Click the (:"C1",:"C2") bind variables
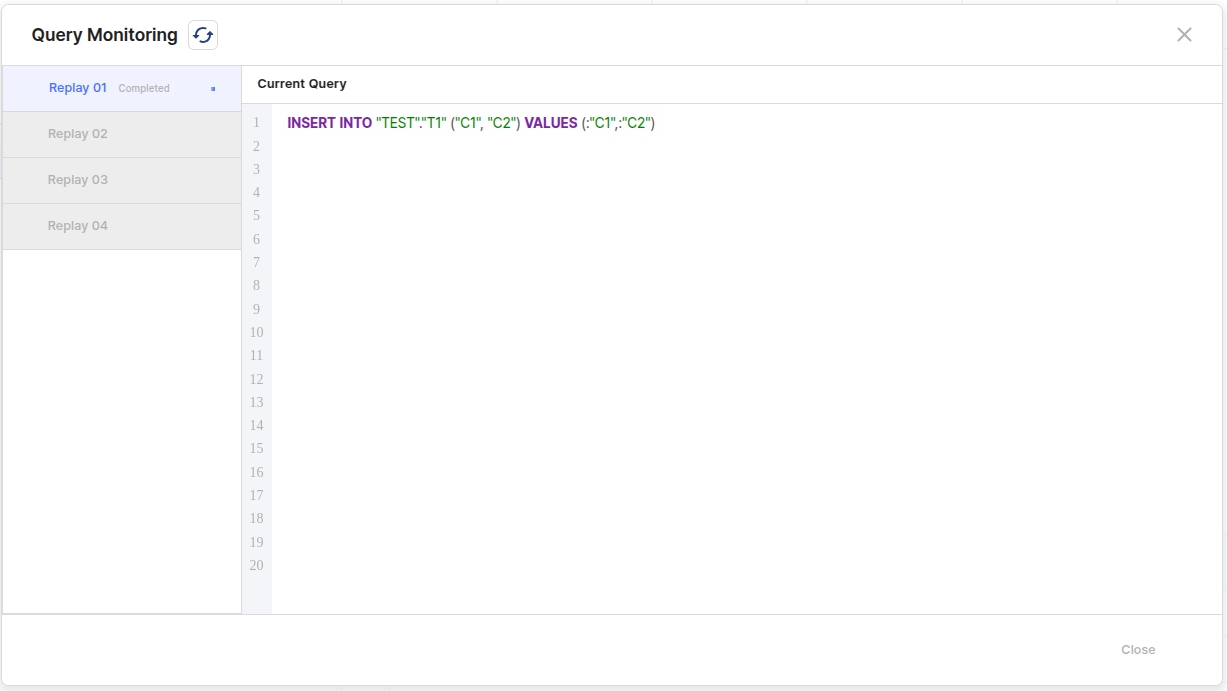Viewport: 1227px width, 691px height. point(618,123)
